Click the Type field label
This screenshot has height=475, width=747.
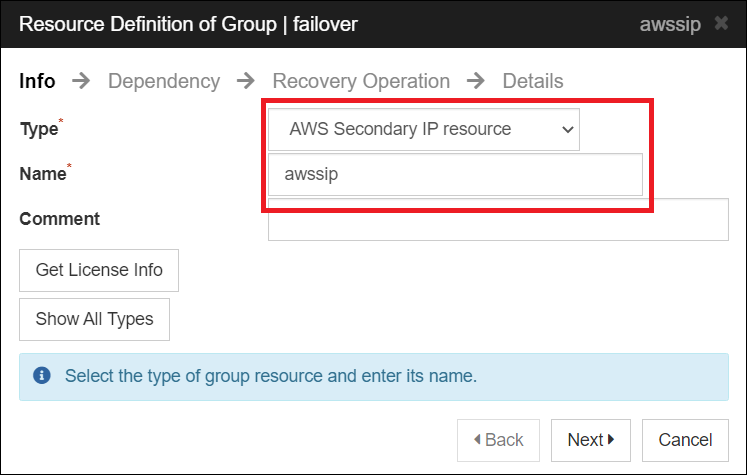pyautogui.click(x=39, y=129)
